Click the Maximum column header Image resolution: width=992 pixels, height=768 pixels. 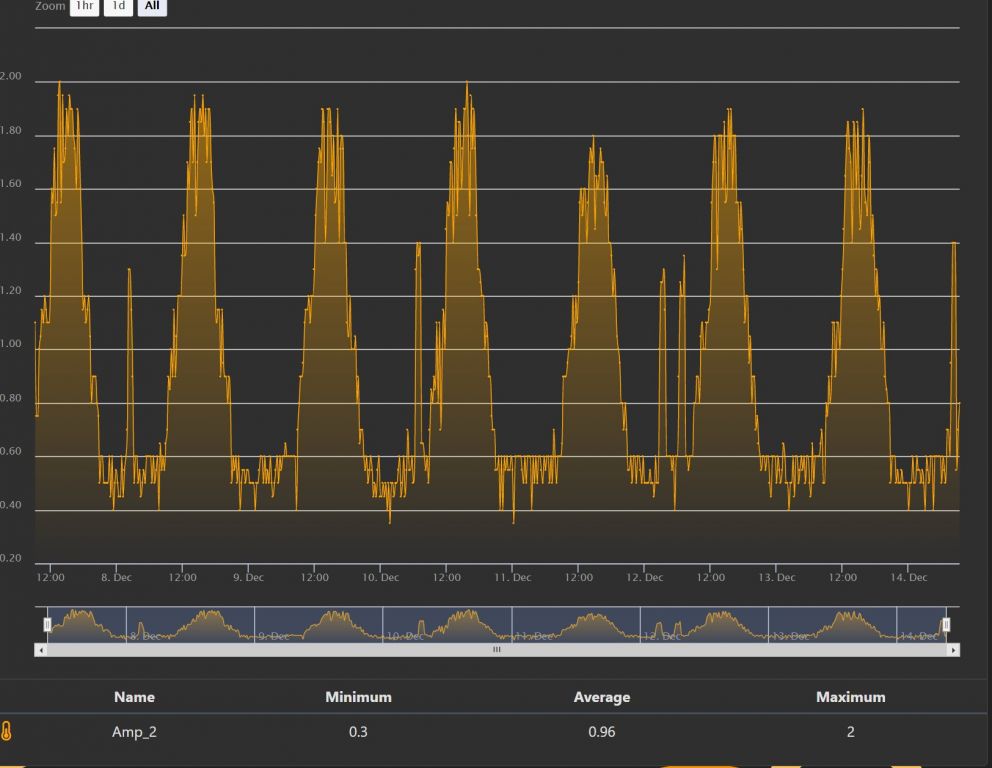(850, 697)
